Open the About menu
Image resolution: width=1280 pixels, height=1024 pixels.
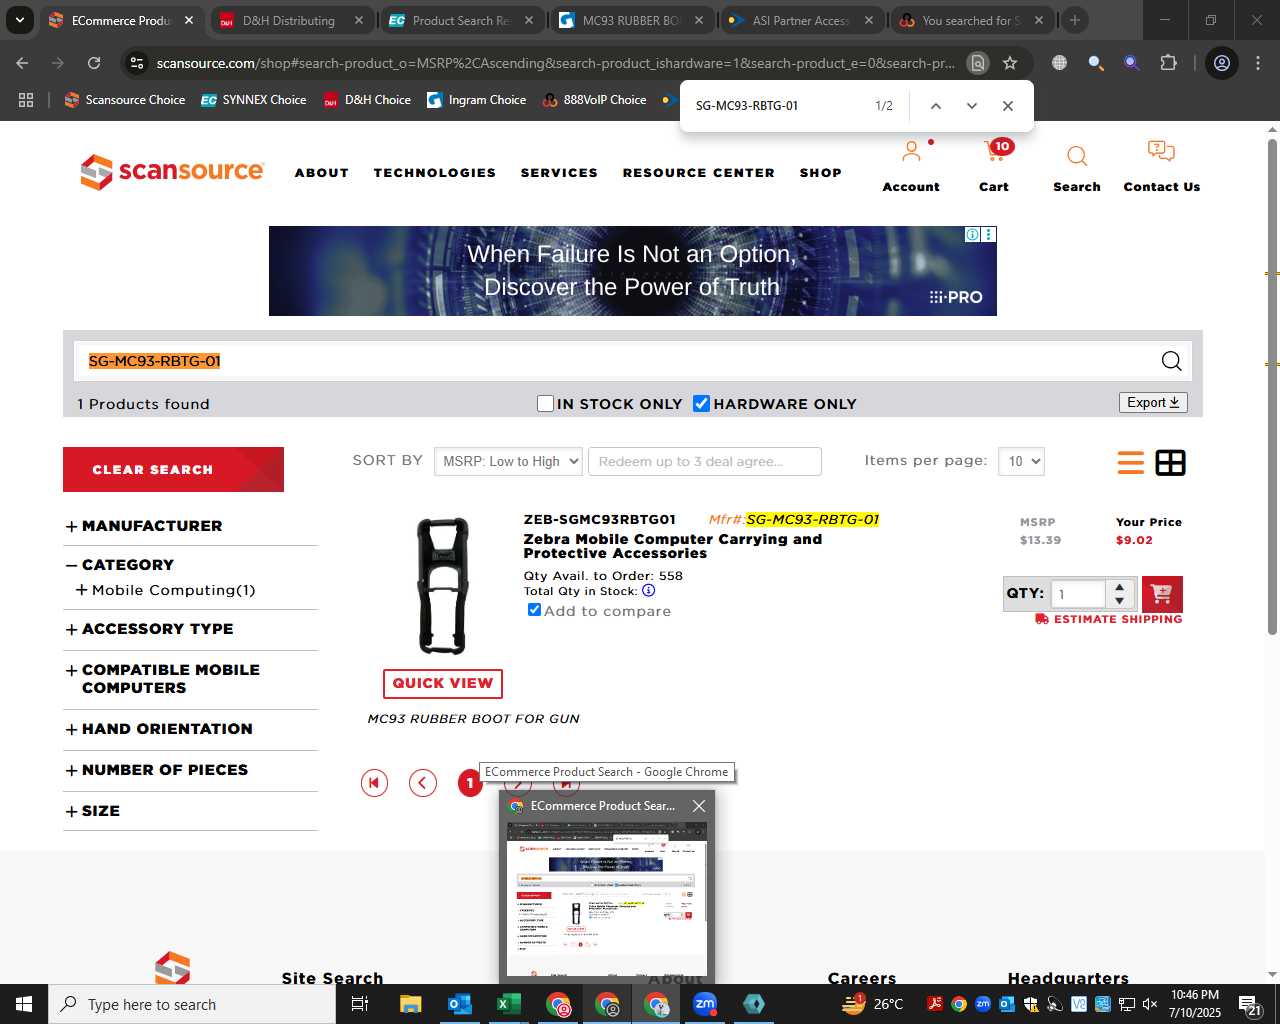click(322, 172)
